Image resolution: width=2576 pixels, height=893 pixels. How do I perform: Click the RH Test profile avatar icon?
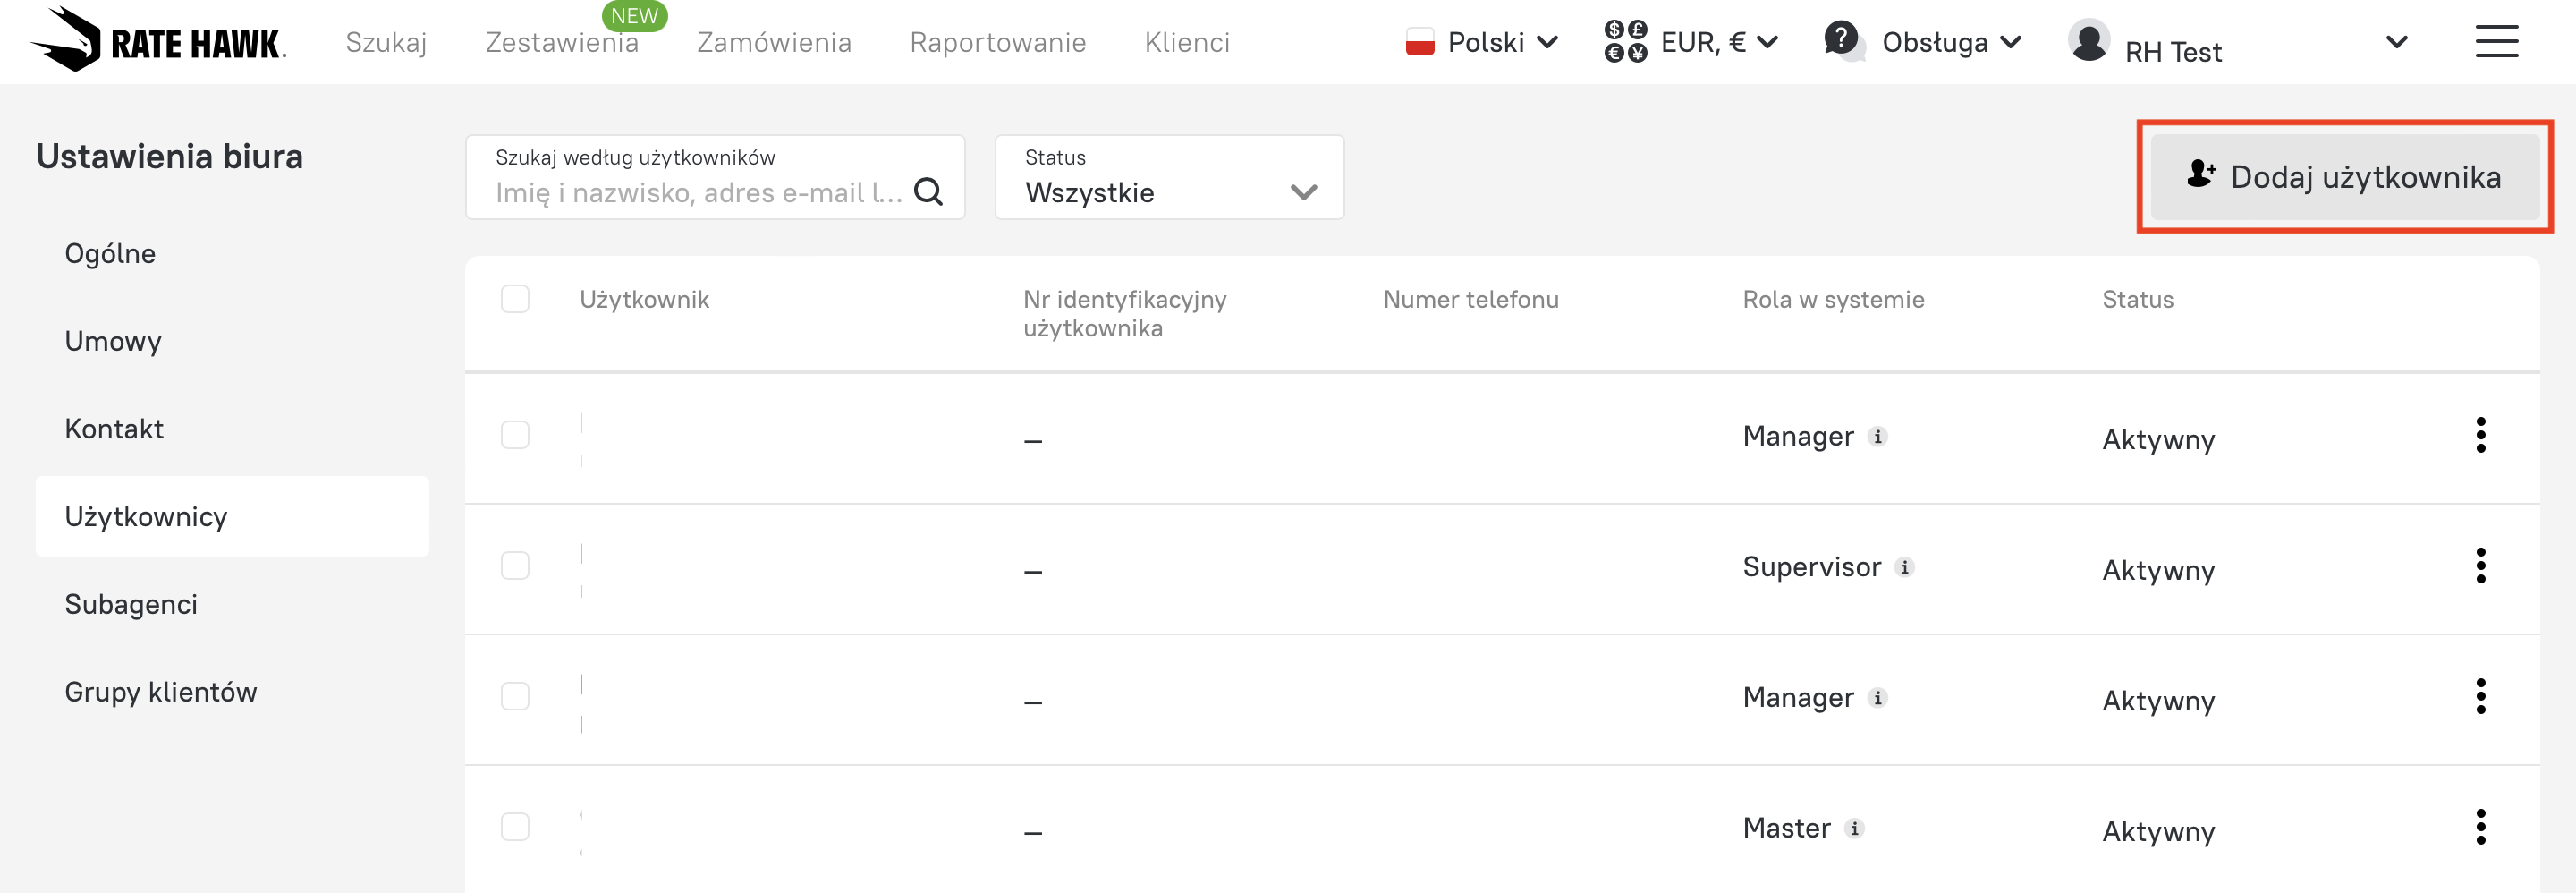[x=2088, y=42]
